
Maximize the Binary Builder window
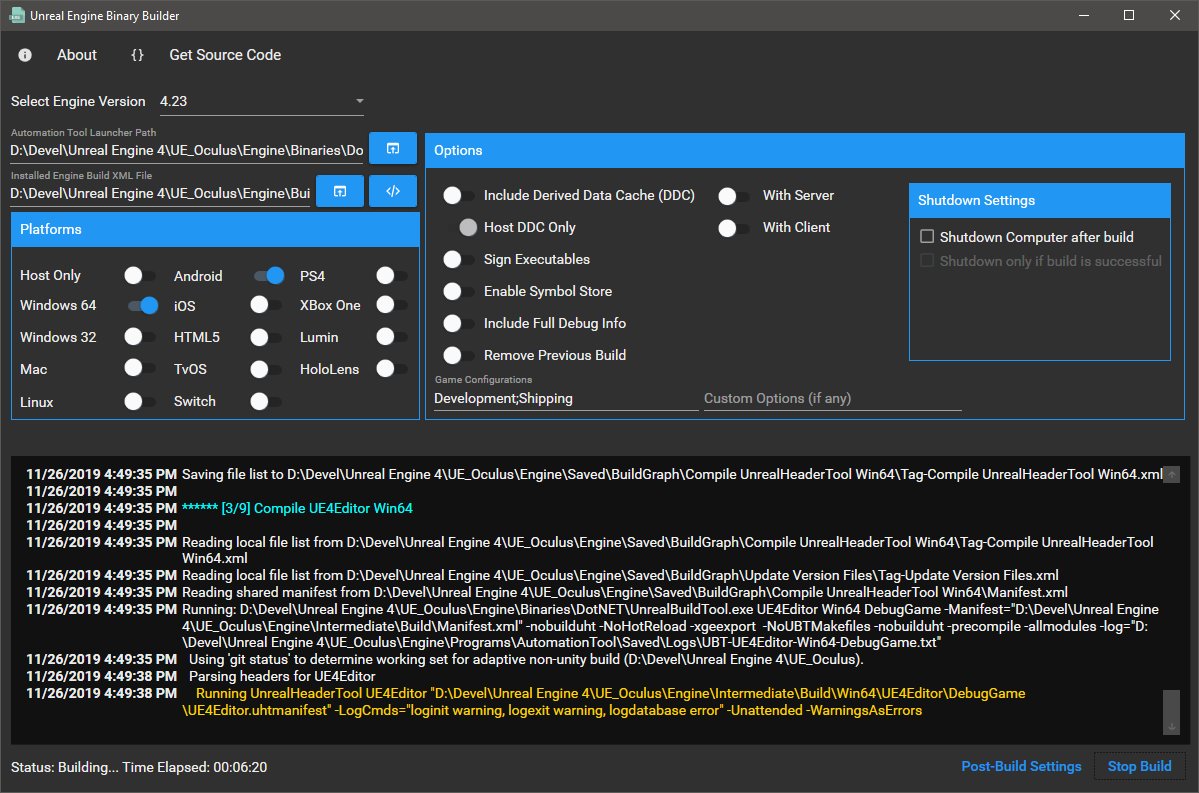click(x=1129, y=15)
